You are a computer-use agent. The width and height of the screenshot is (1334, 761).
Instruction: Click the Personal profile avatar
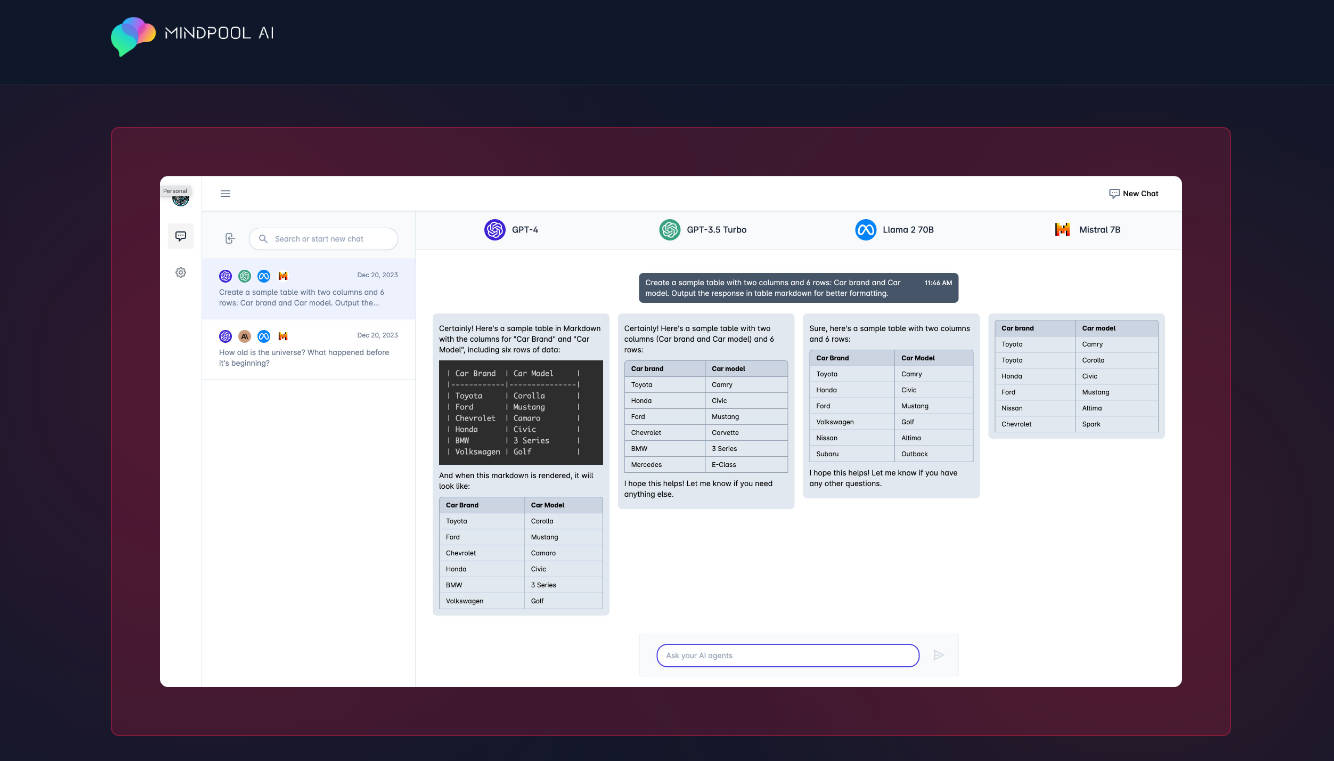(x=181, y=199)
